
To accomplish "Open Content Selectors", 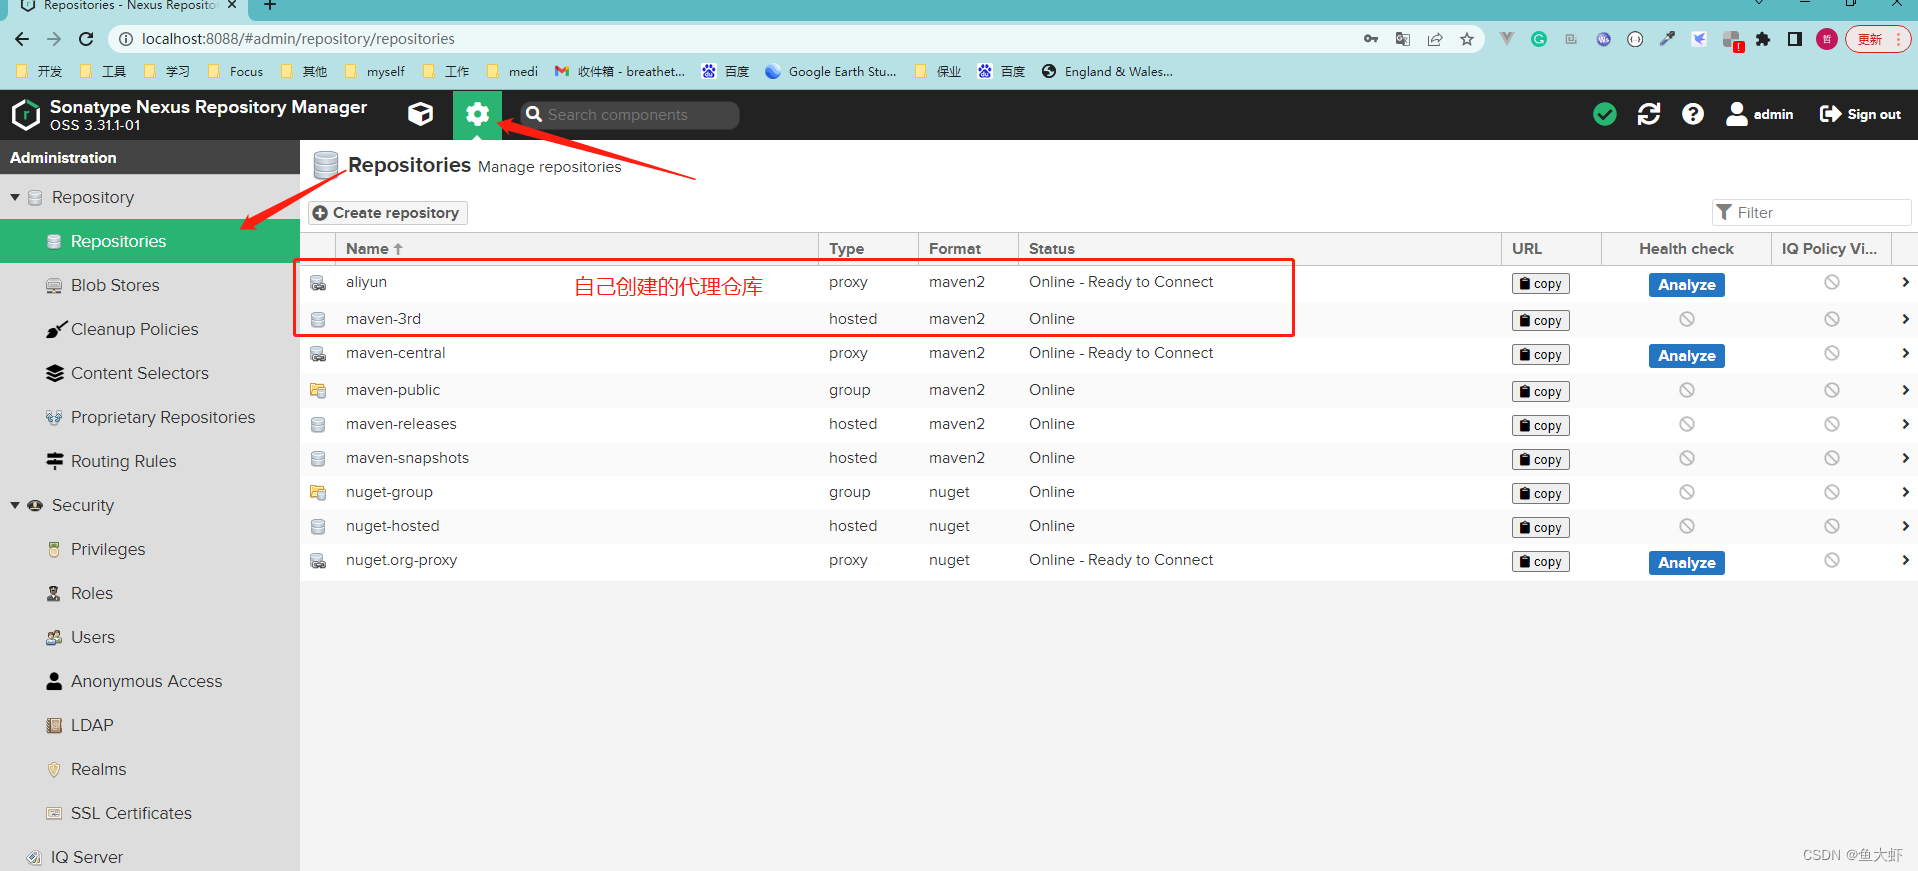I will [x=139, y=373].
